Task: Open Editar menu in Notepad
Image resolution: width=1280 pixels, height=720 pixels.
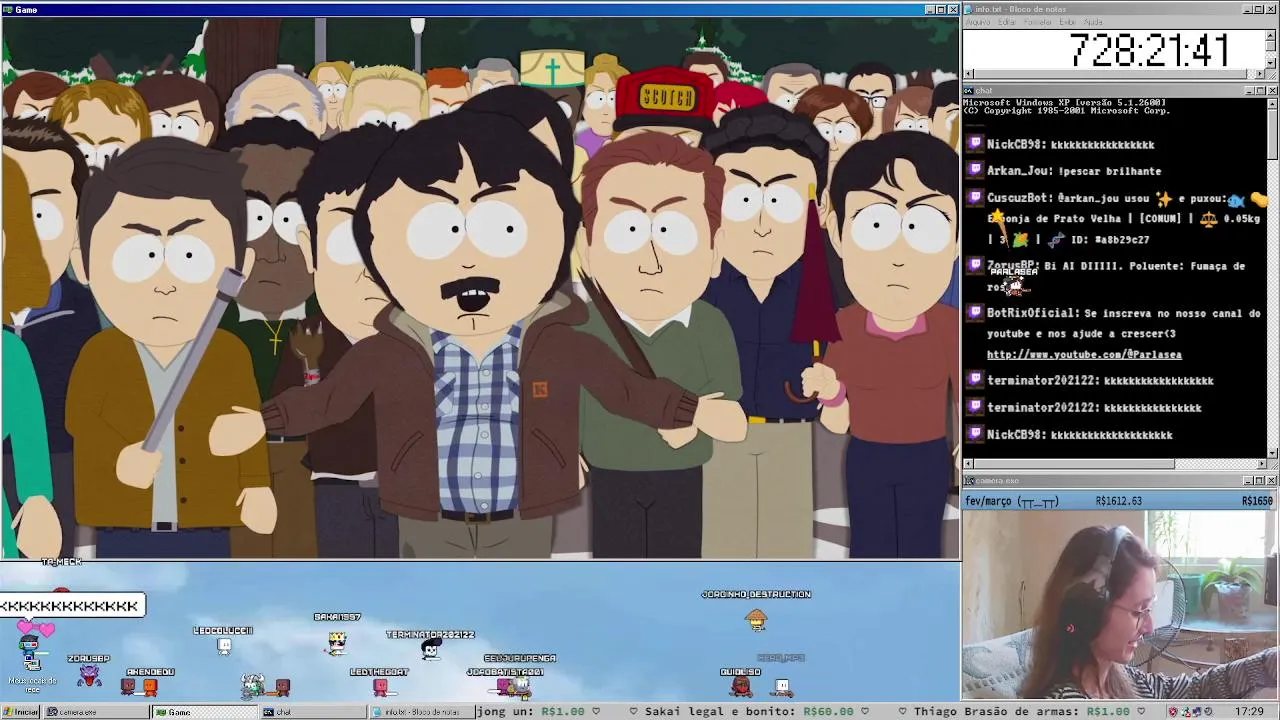Action: click(x=1006, y=22)
